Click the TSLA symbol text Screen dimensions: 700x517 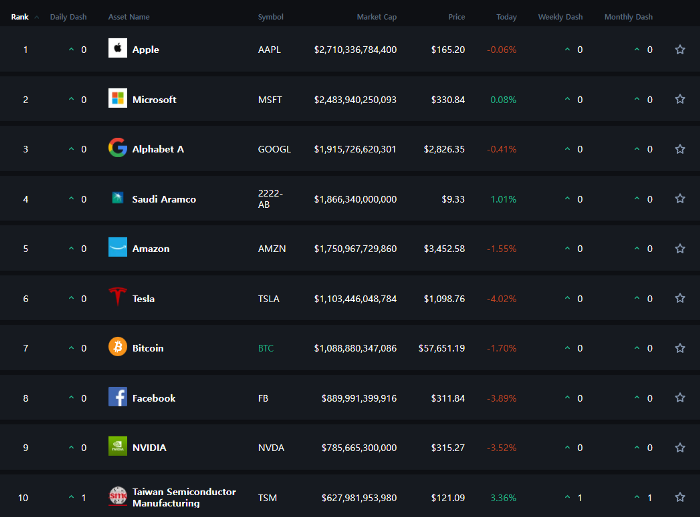pyautogui.click(x=268, y=299)
